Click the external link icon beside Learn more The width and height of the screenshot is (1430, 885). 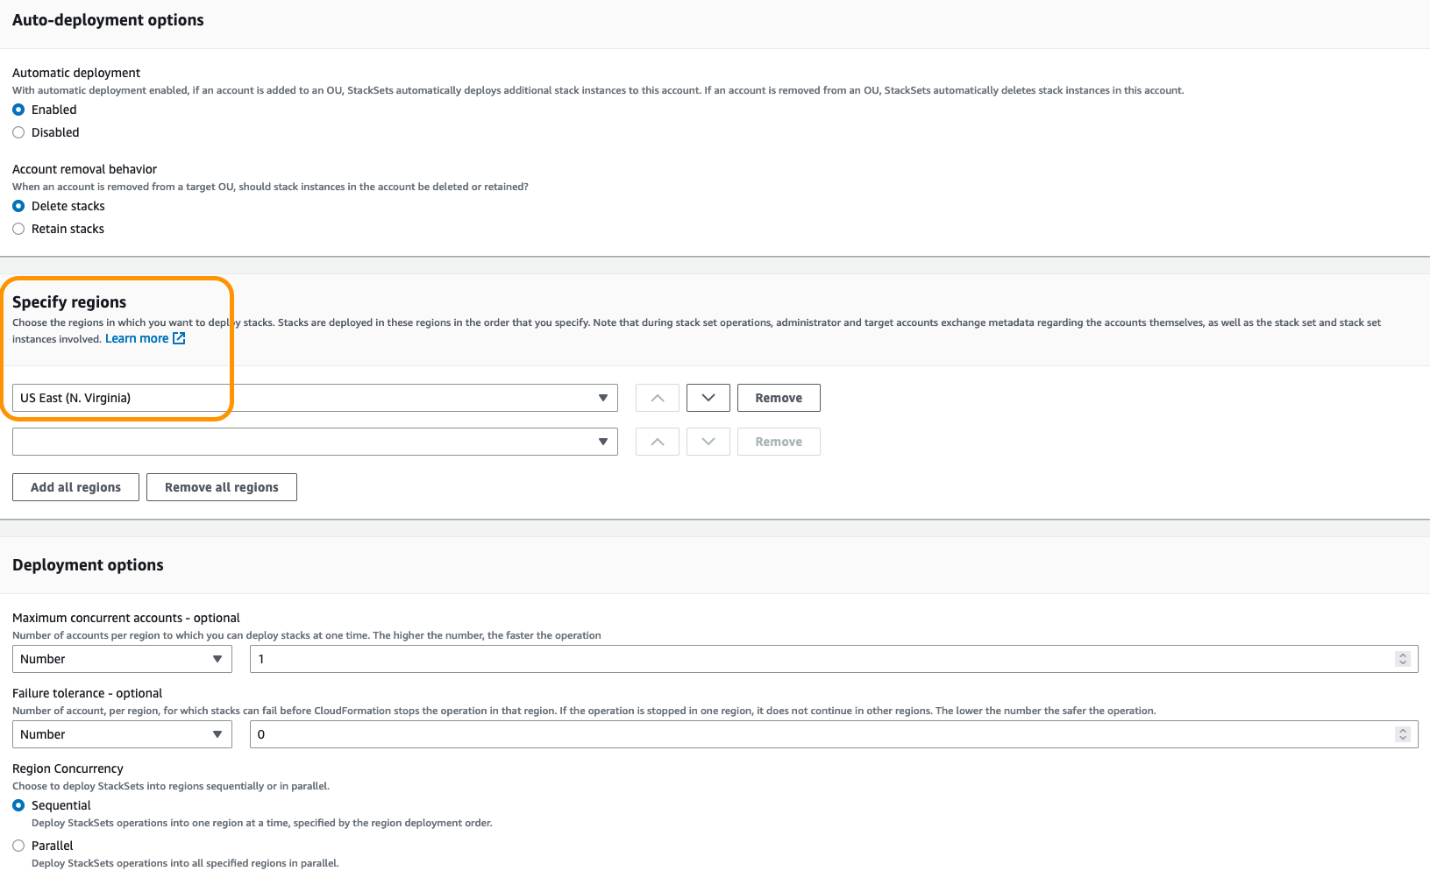178,338
